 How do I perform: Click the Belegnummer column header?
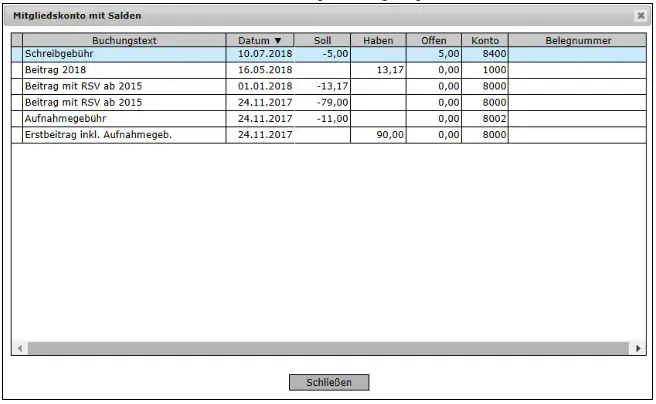(578, 40)
